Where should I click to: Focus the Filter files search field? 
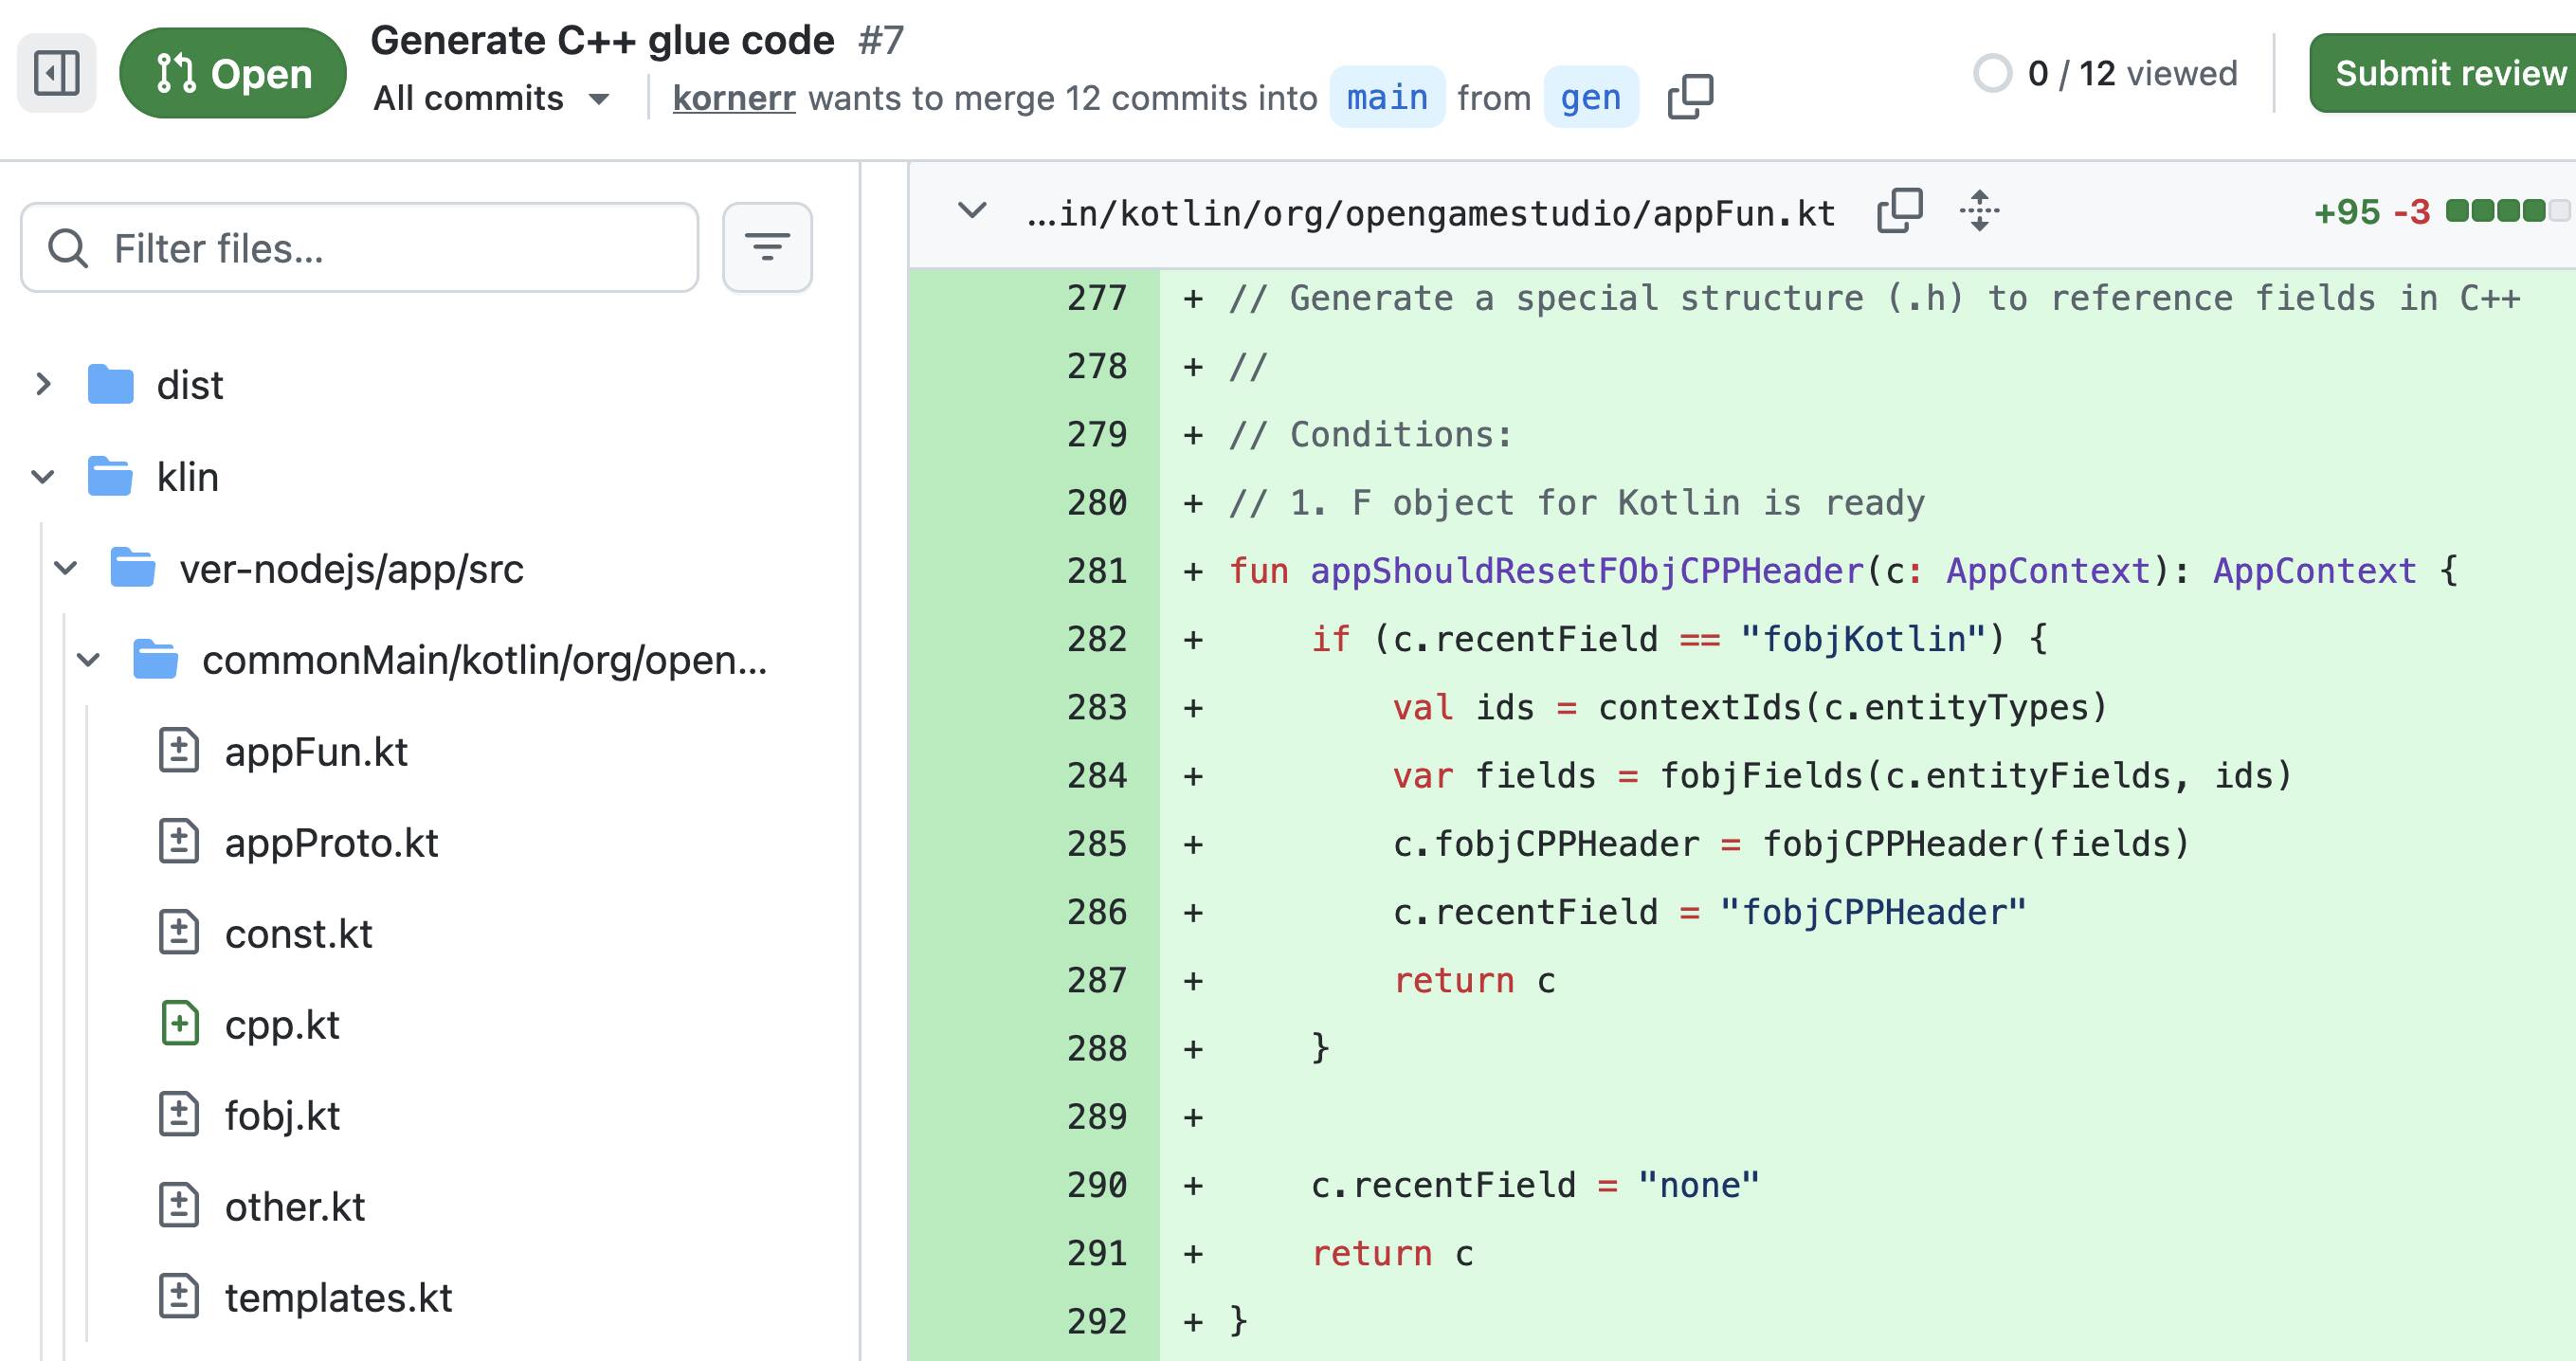(380, 248)
